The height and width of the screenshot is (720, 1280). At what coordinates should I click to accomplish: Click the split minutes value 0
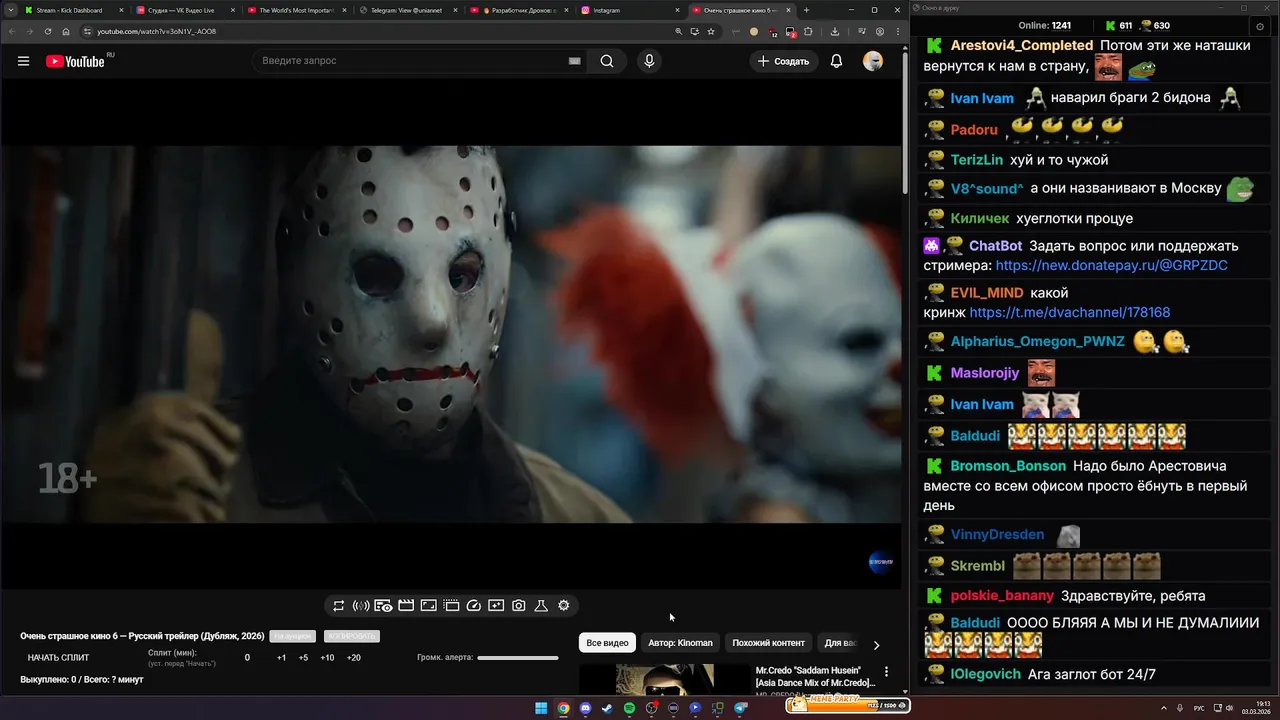(x=247, y=658)
